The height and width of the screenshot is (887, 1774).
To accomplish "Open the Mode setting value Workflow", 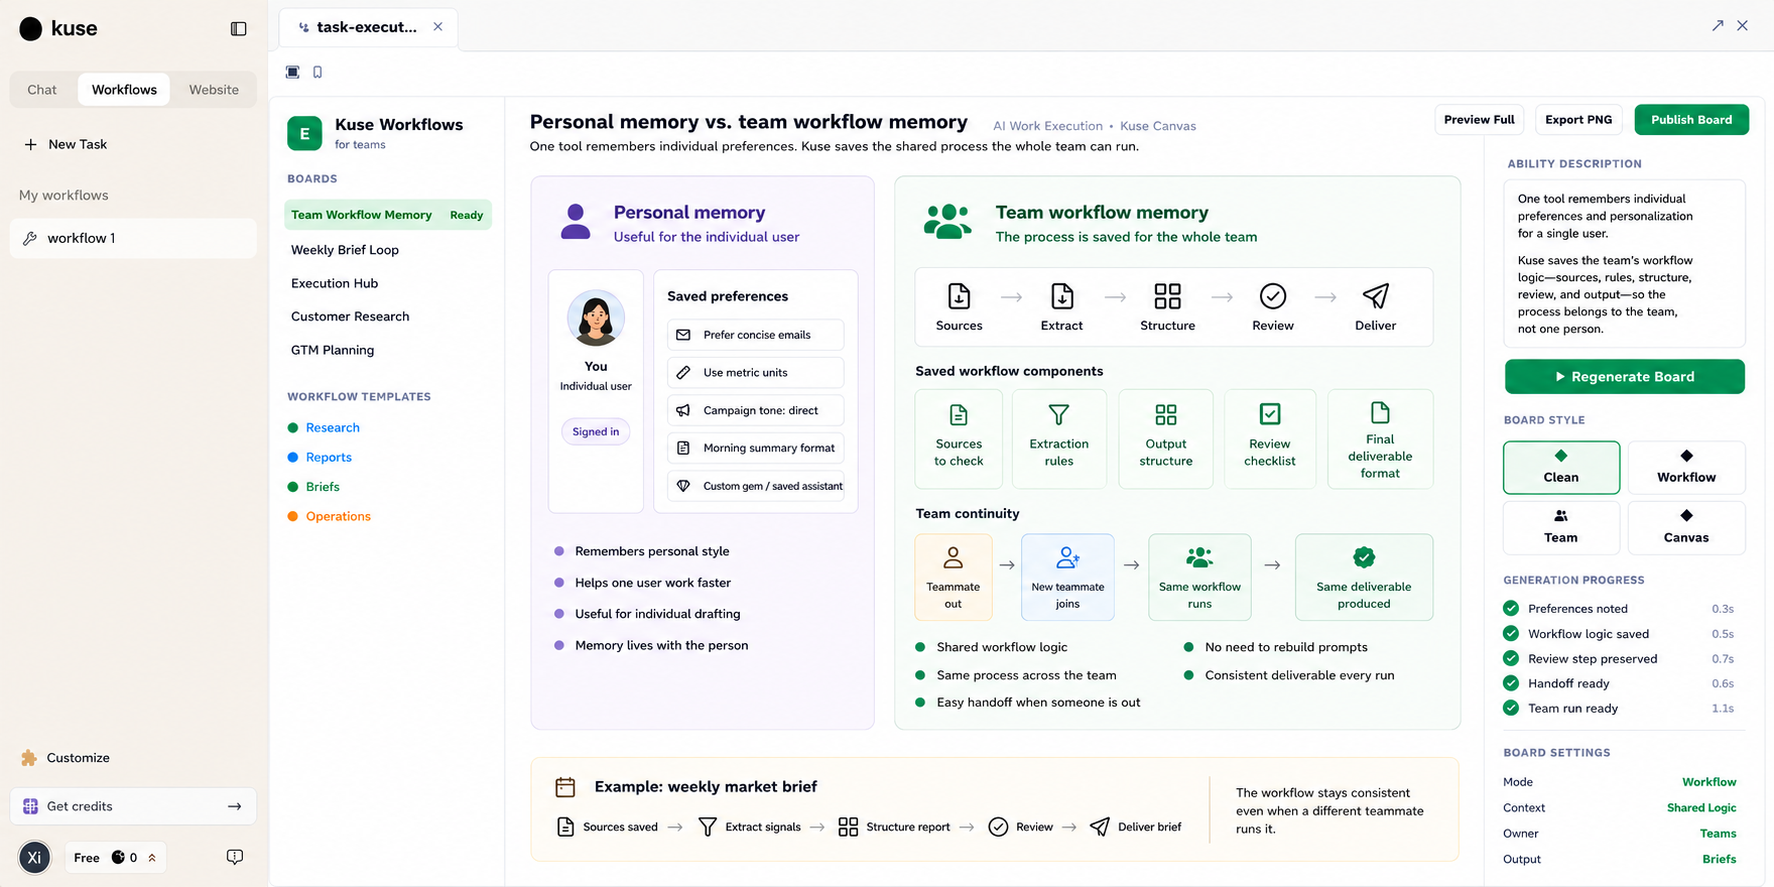I will pos(1709,782).
